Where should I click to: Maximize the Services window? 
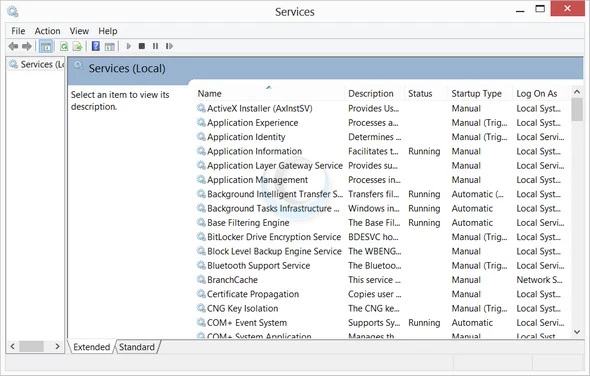coord(540,9)
